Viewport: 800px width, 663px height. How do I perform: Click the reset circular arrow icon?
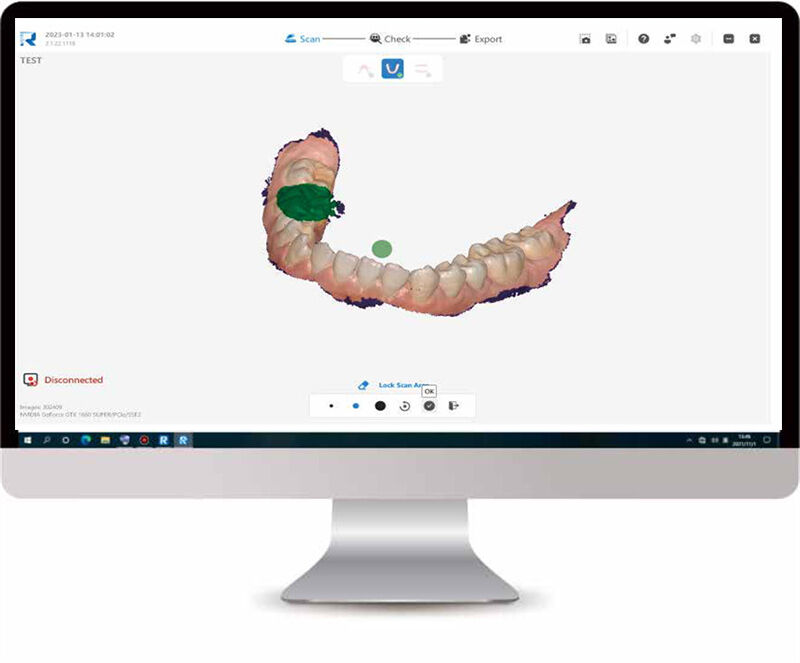click(x=405, y=406)
